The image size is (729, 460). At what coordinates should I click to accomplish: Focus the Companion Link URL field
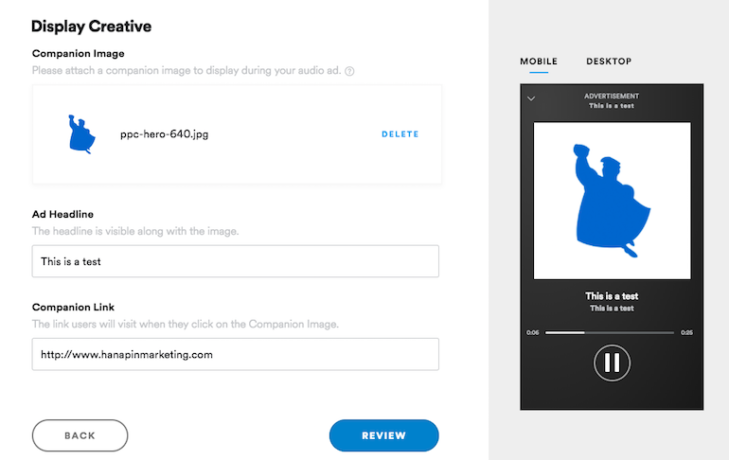point(235,354)
